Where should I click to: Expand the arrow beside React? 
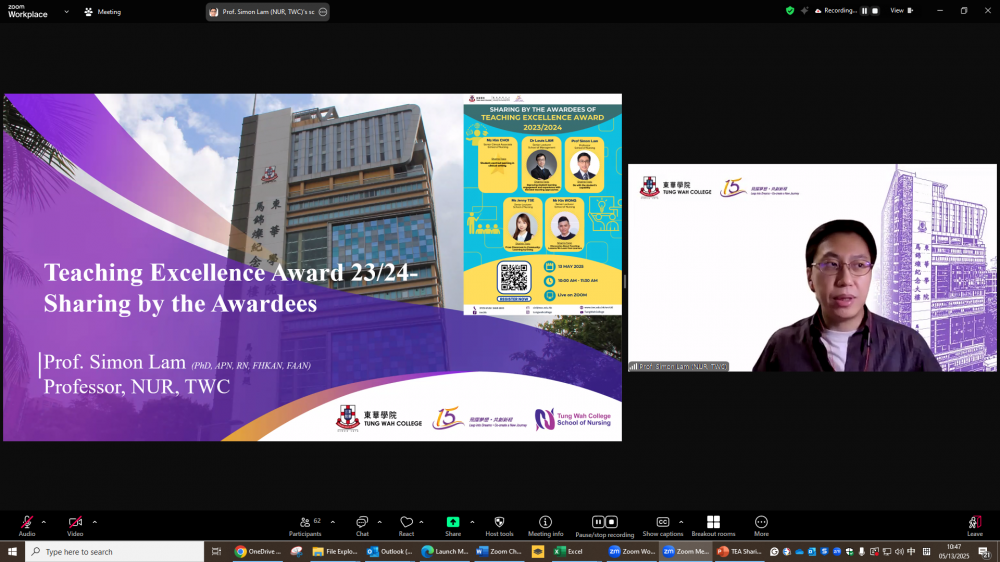click(422, 522)
